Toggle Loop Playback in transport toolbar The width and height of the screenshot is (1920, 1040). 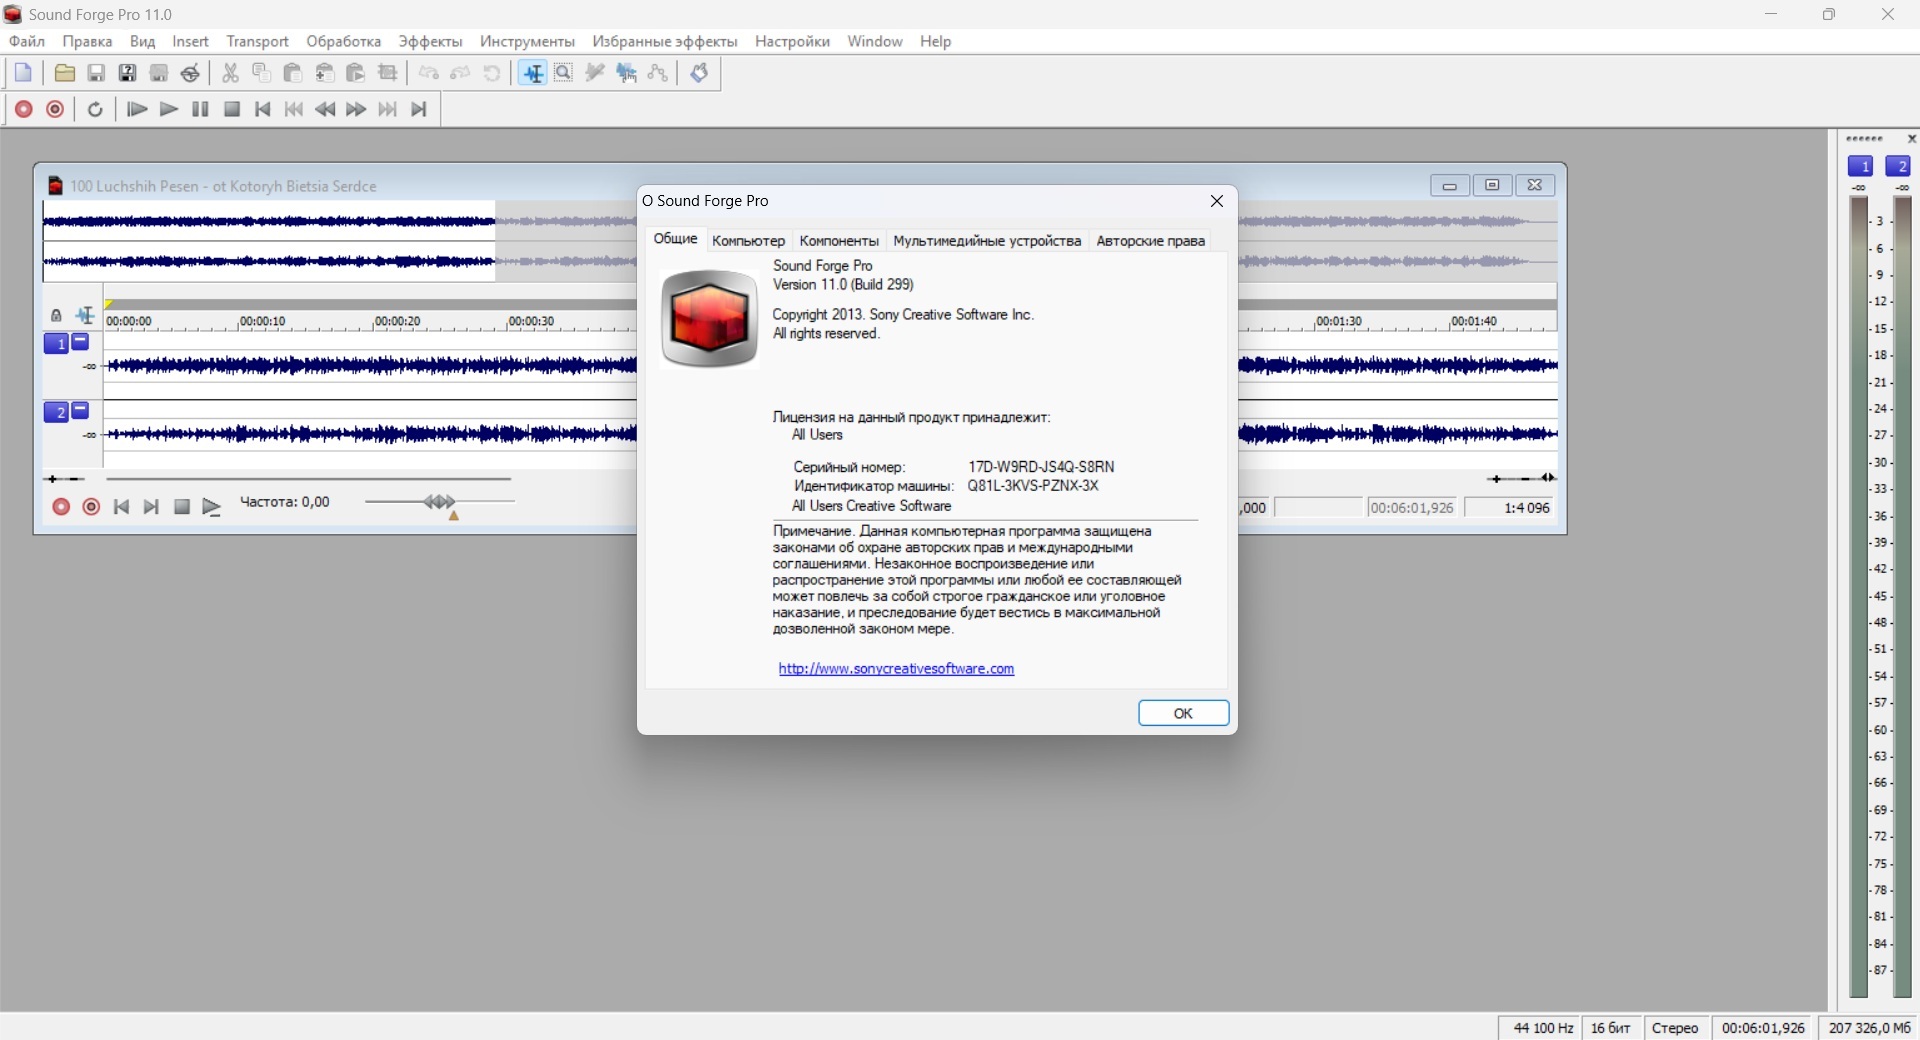pyautogui.click(x=96, y=110)
